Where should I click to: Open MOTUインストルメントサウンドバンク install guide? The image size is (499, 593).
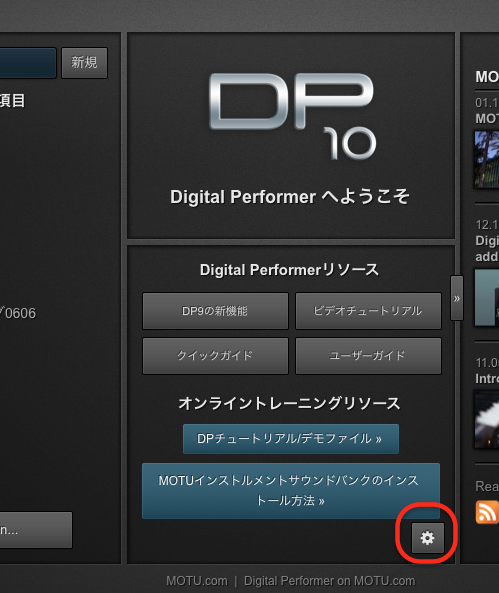click(x=291, y=491)
